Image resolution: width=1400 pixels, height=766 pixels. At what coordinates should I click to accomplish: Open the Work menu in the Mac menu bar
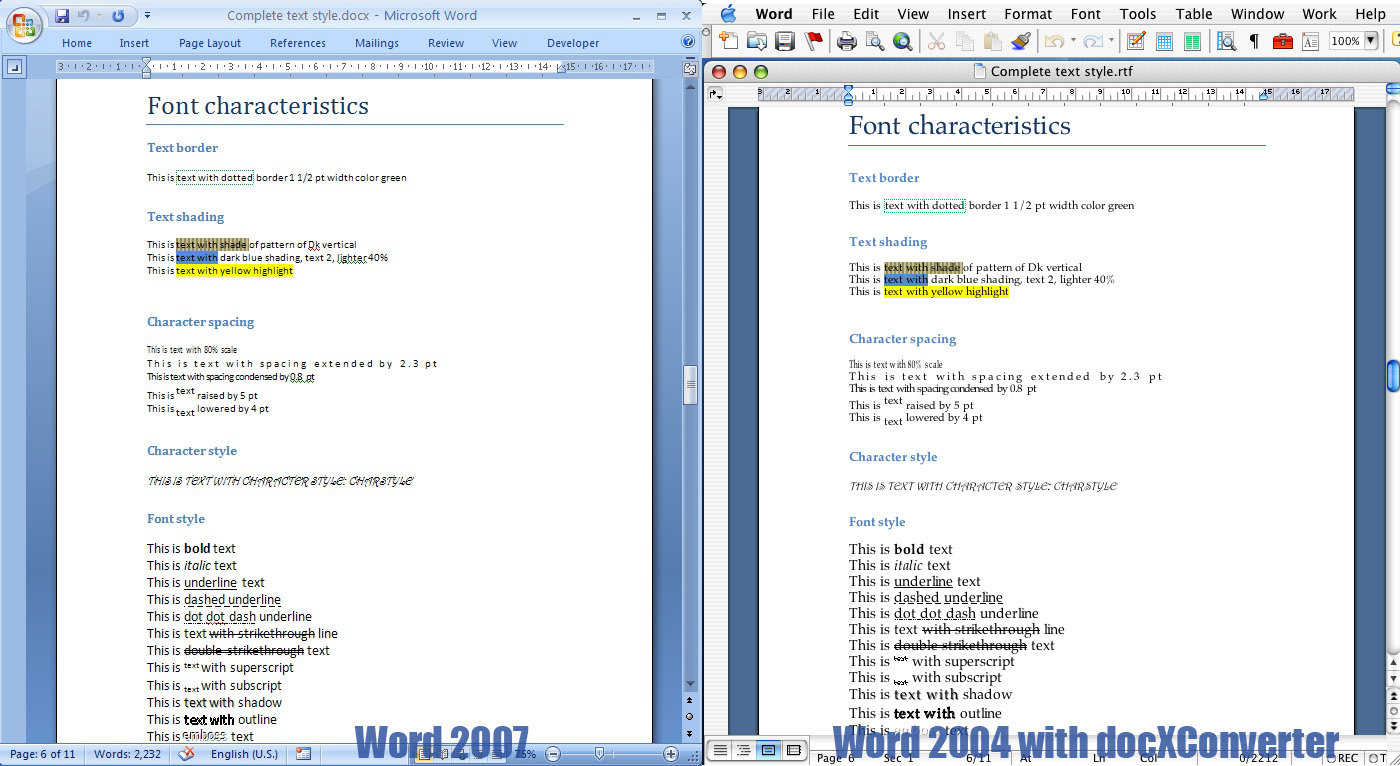pyautogui.click(x=1319, y=14)
